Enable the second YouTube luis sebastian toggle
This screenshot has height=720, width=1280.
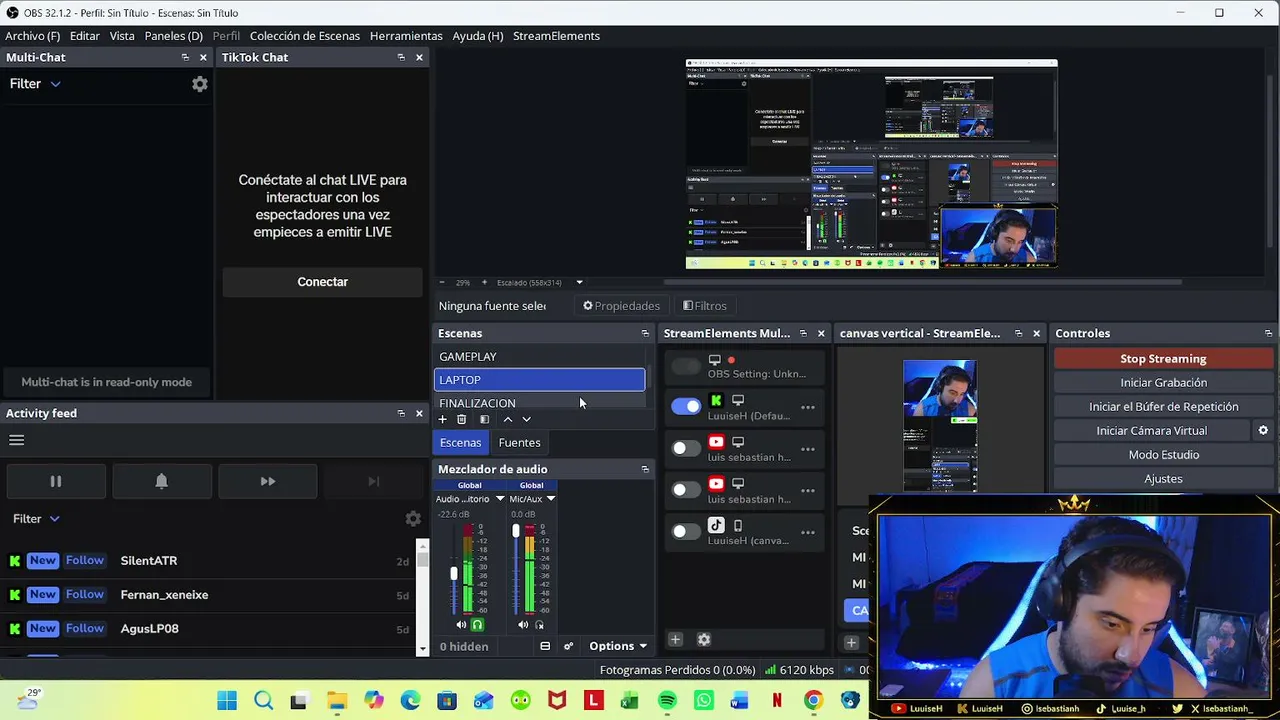coord(686,490)
